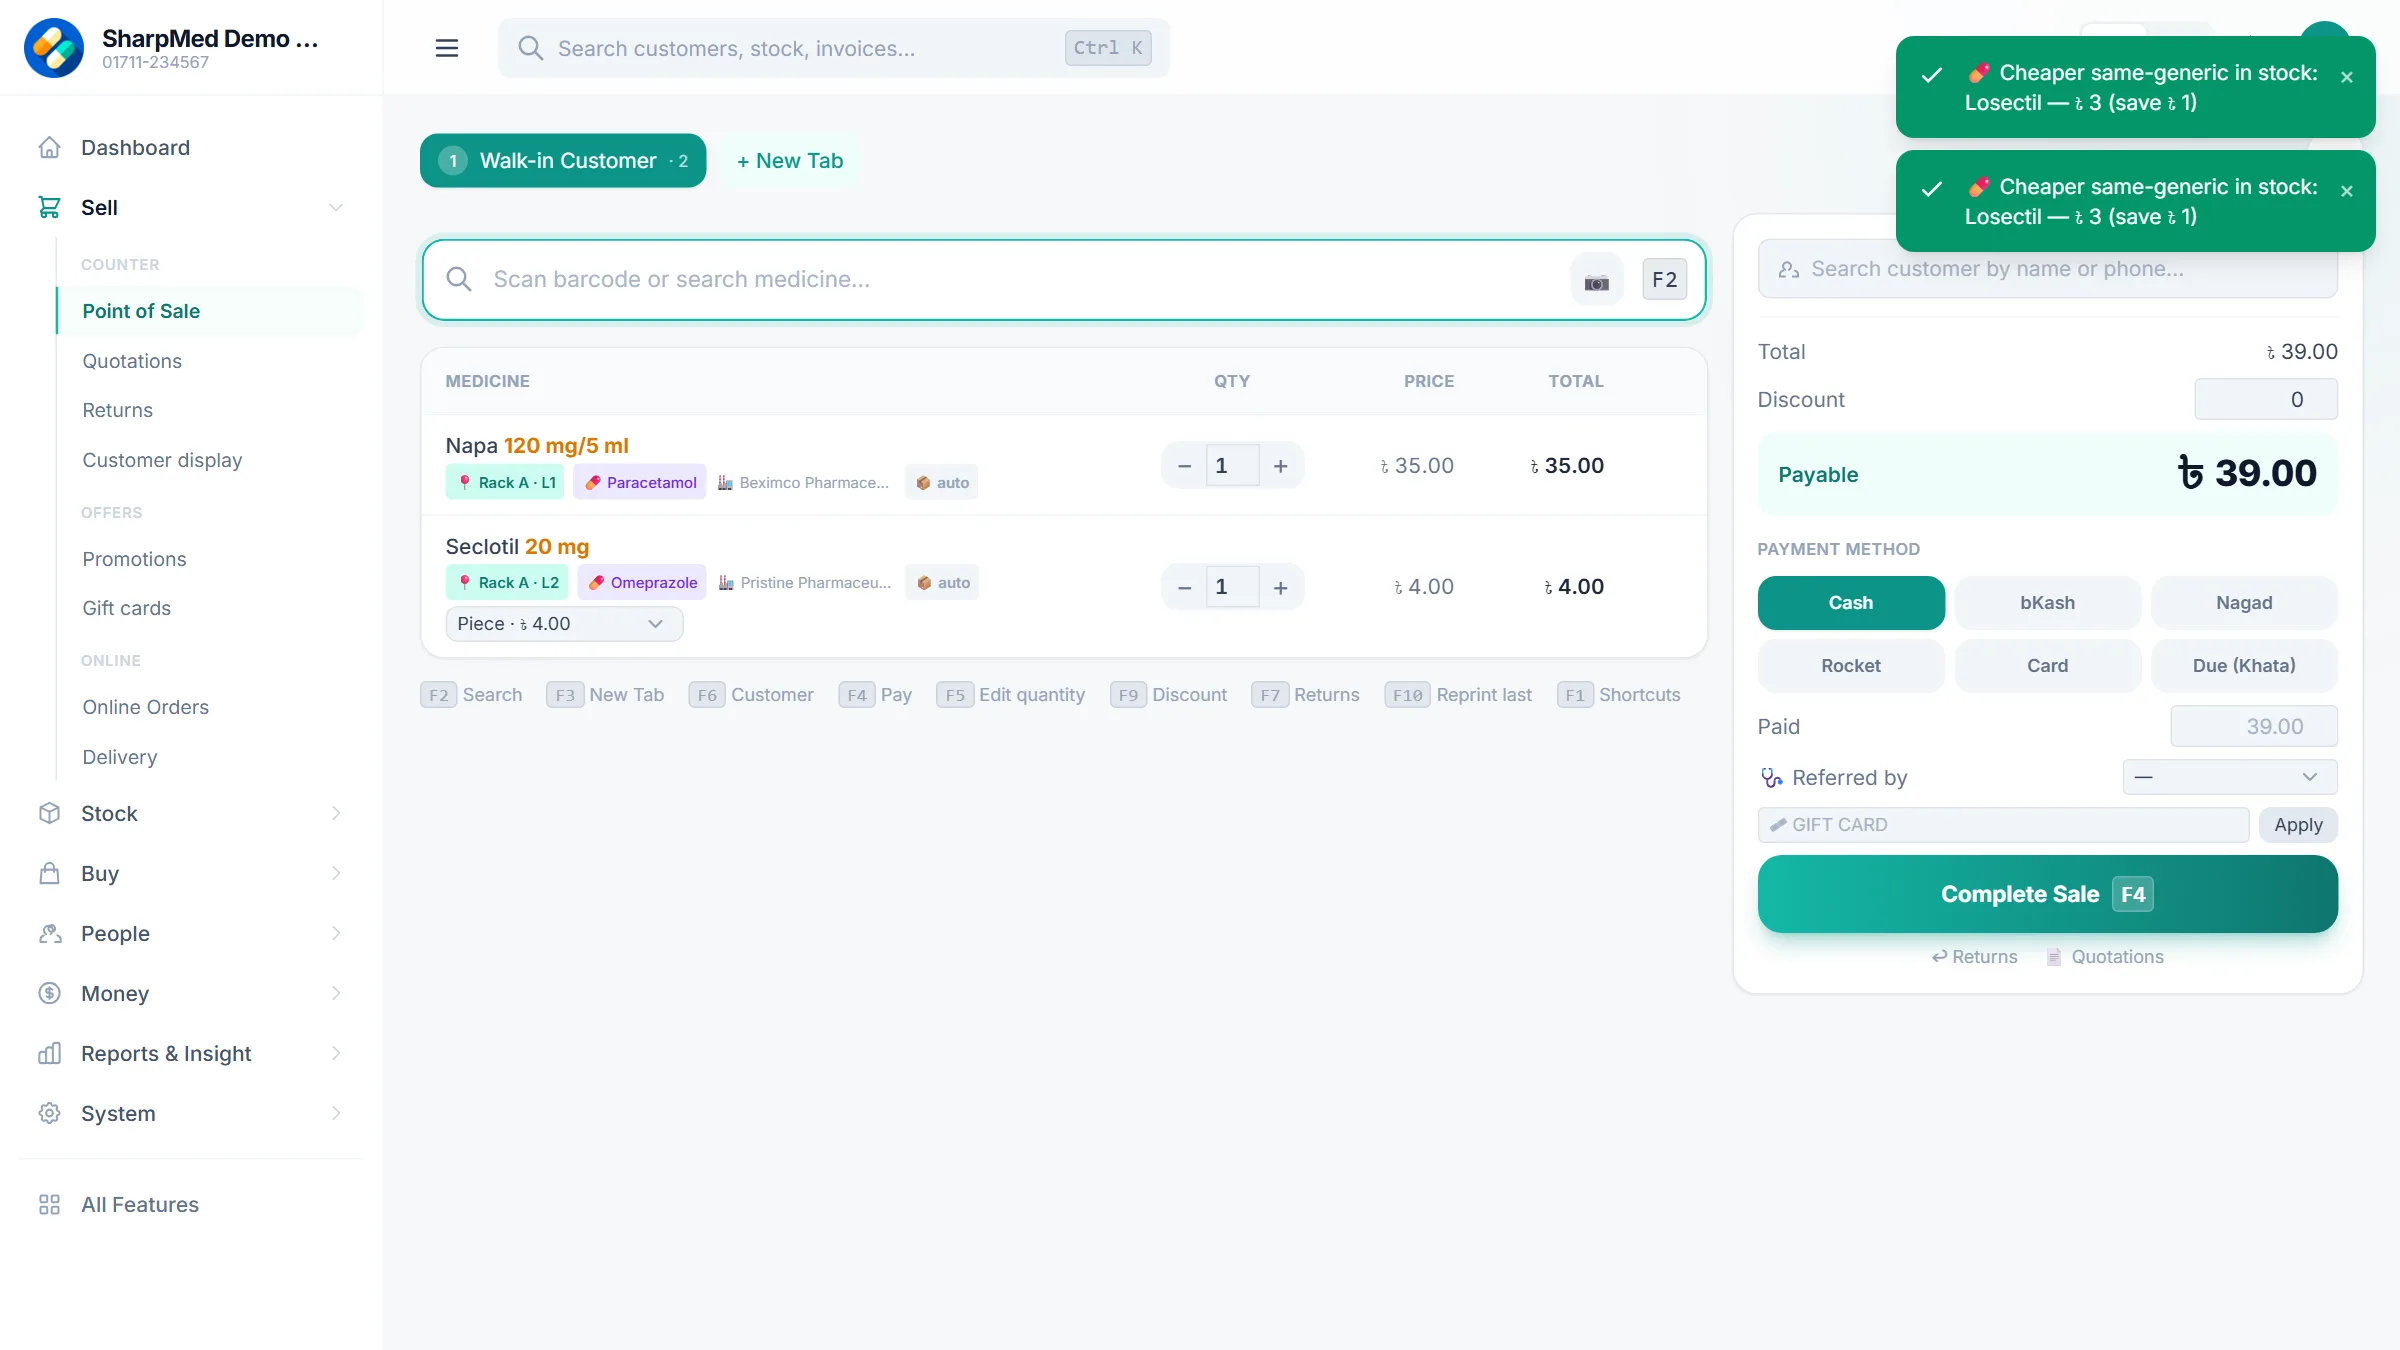Open the Piece unit dropdown for Seclotil

click(x=564, y=624)
